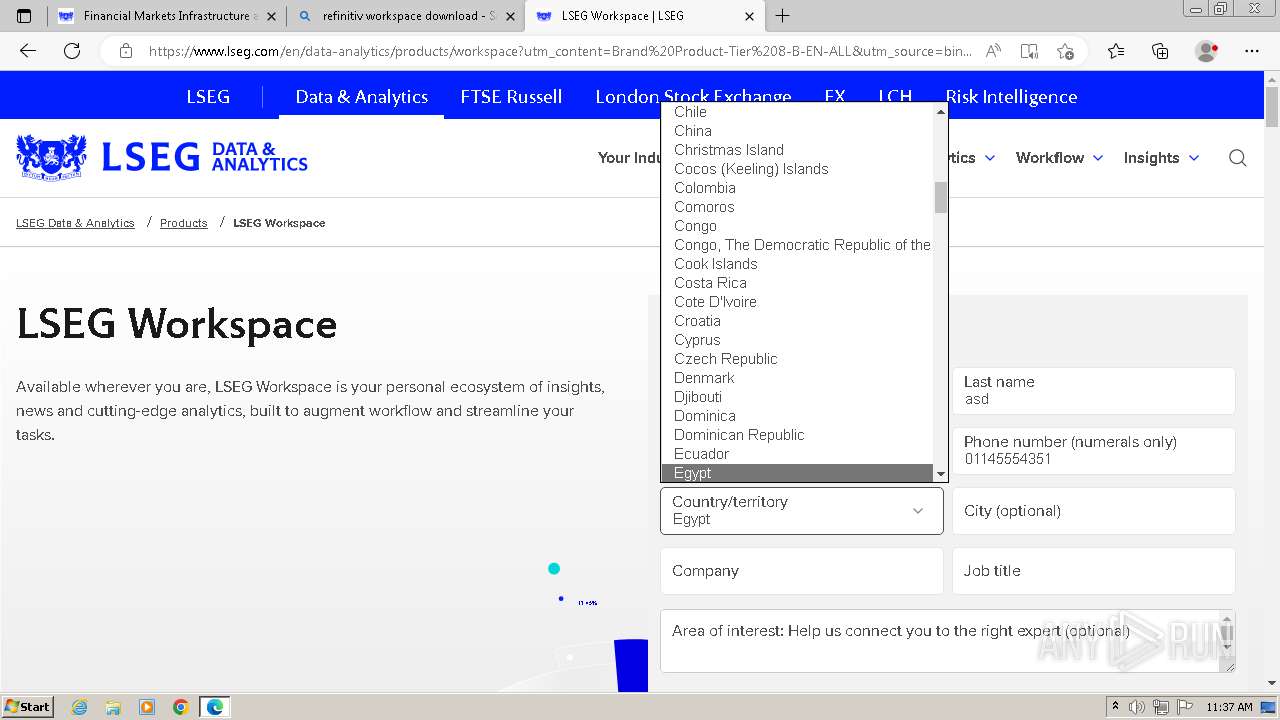The width and height of the screenshot is (1280, 720).
Task: Expand the Workflow dropdown menu
Action: coord(1059,158)
